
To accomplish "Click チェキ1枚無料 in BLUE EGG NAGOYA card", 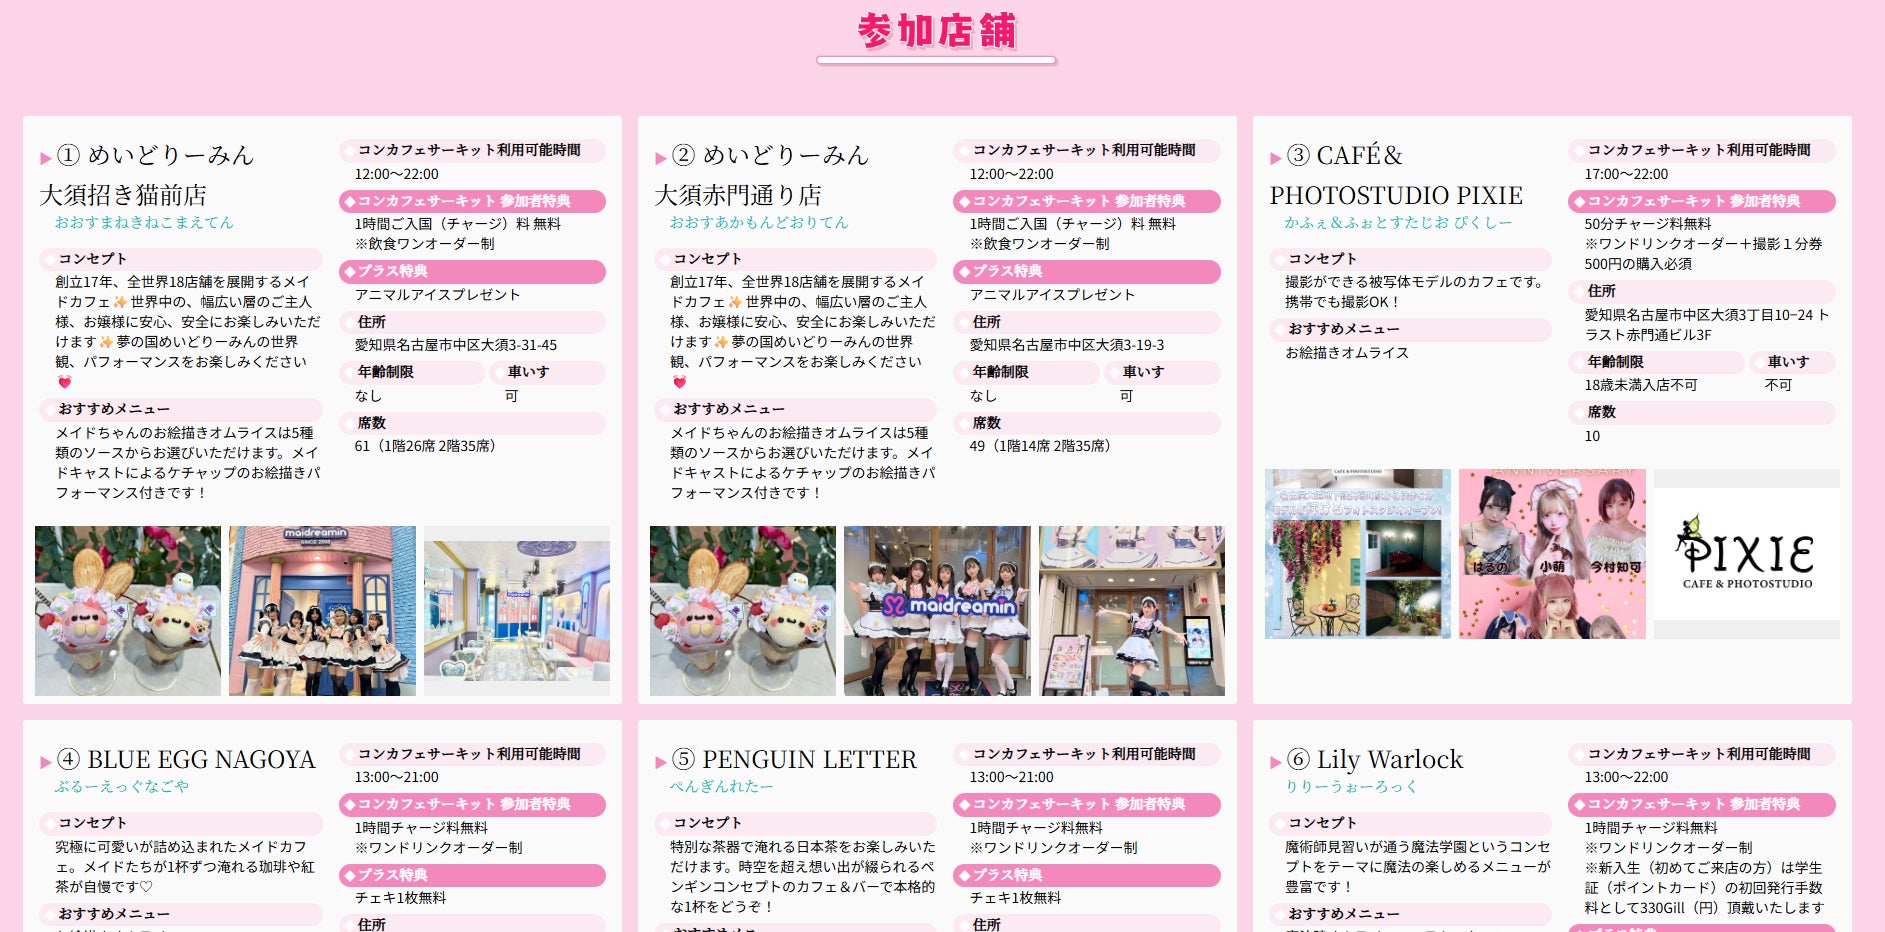I will click(400, 898).
